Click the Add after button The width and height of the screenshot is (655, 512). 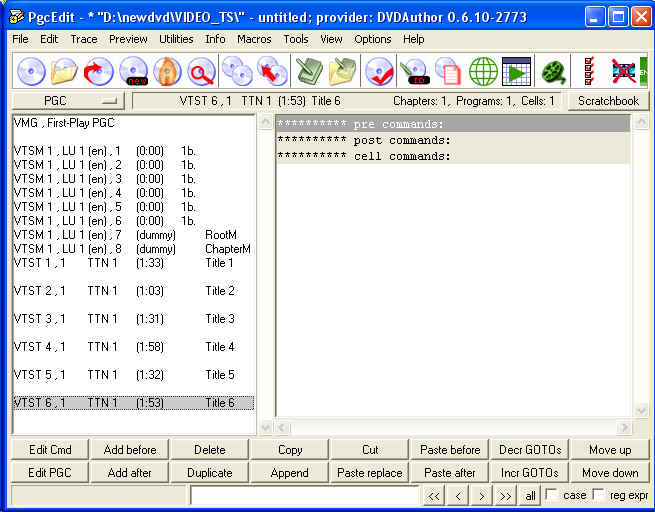[130, 473]
